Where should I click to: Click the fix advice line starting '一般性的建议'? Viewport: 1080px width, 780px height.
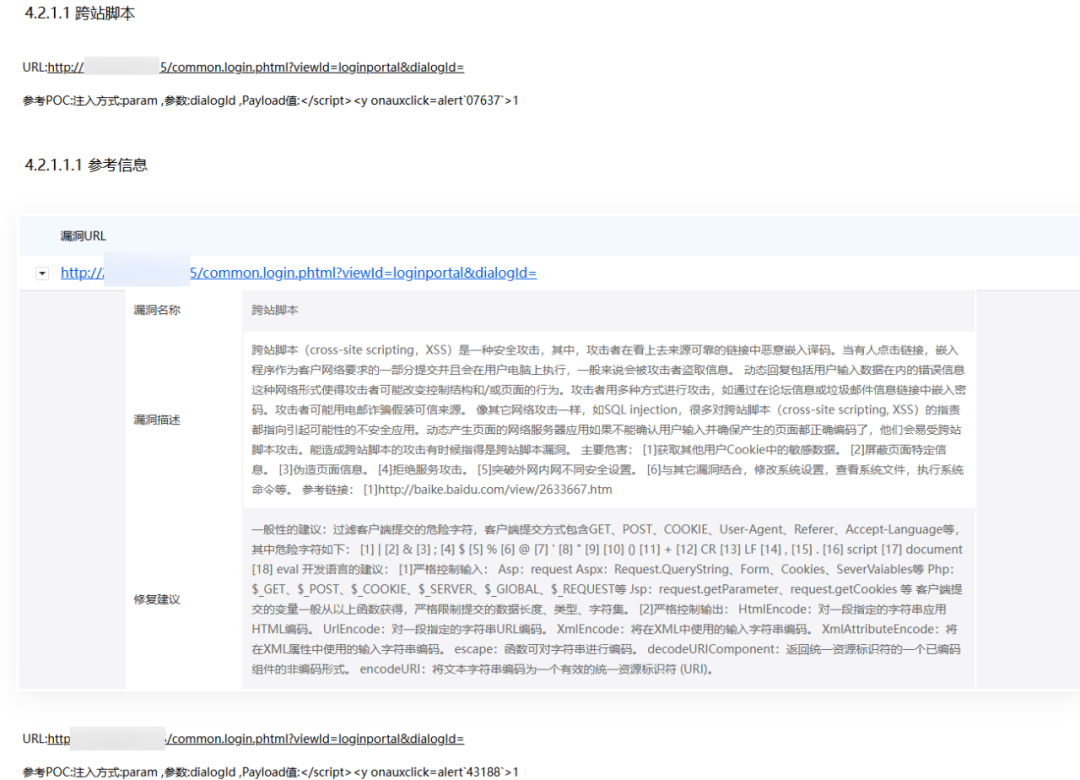pos(606,529)
